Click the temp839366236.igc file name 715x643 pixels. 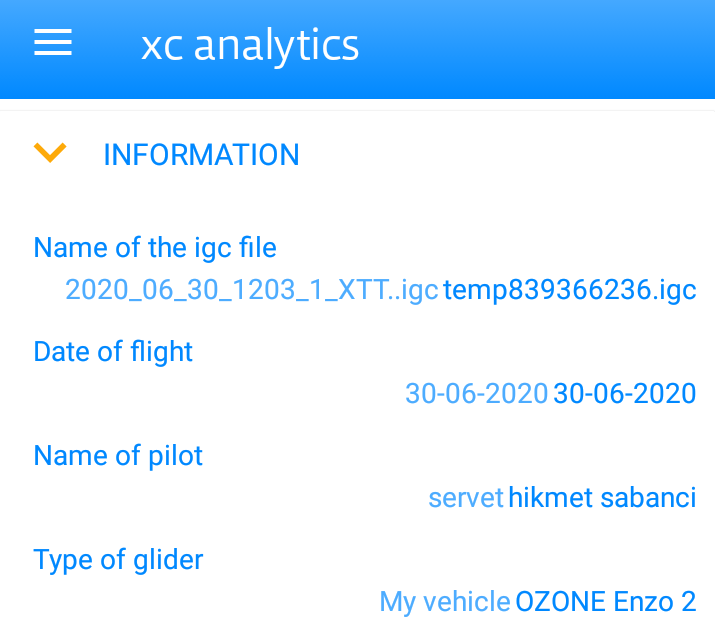569,290
